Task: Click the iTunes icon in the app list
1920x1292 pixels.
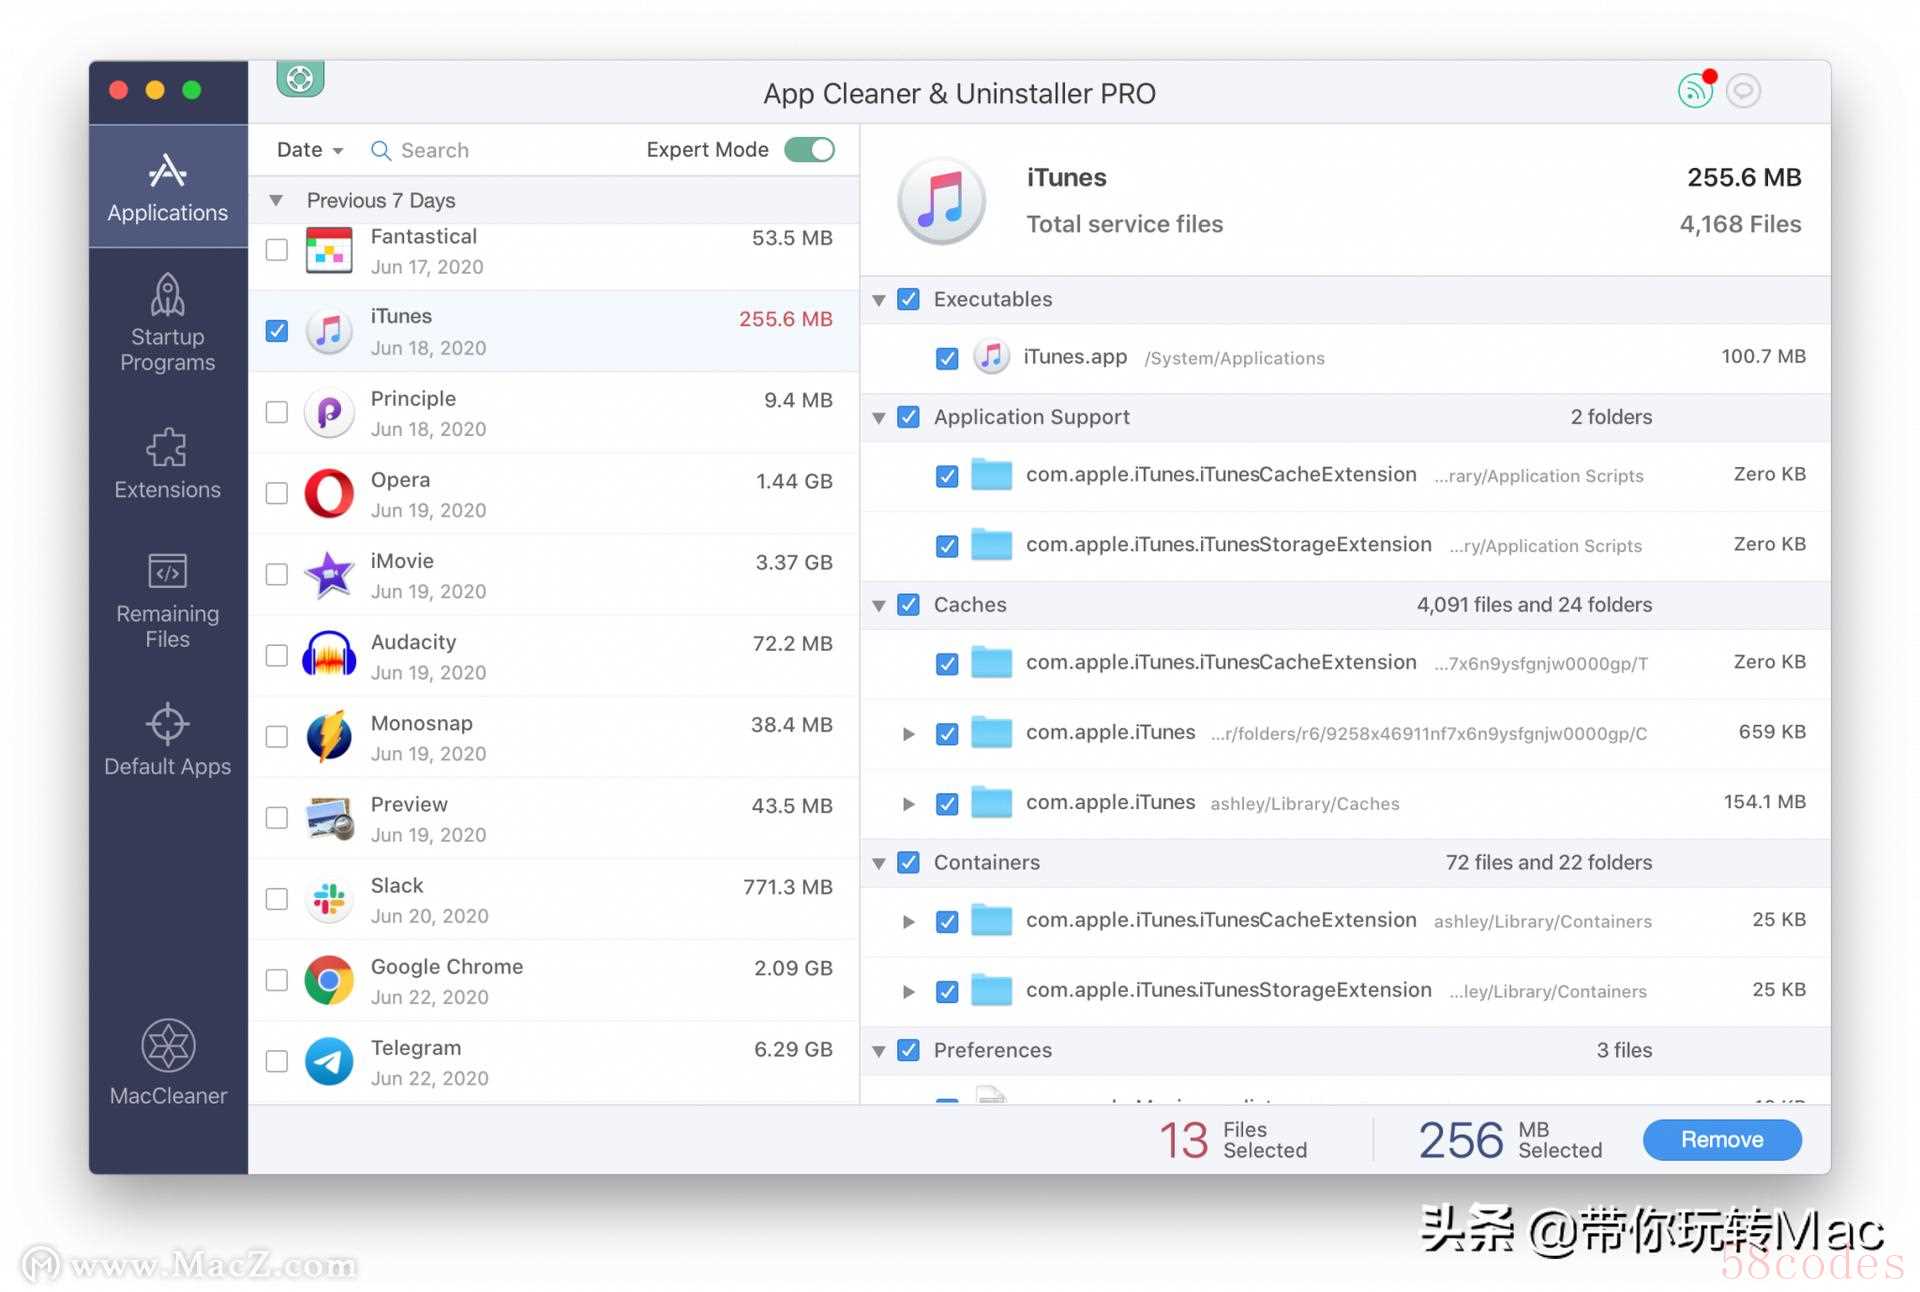Action: [x=329, y=331]
